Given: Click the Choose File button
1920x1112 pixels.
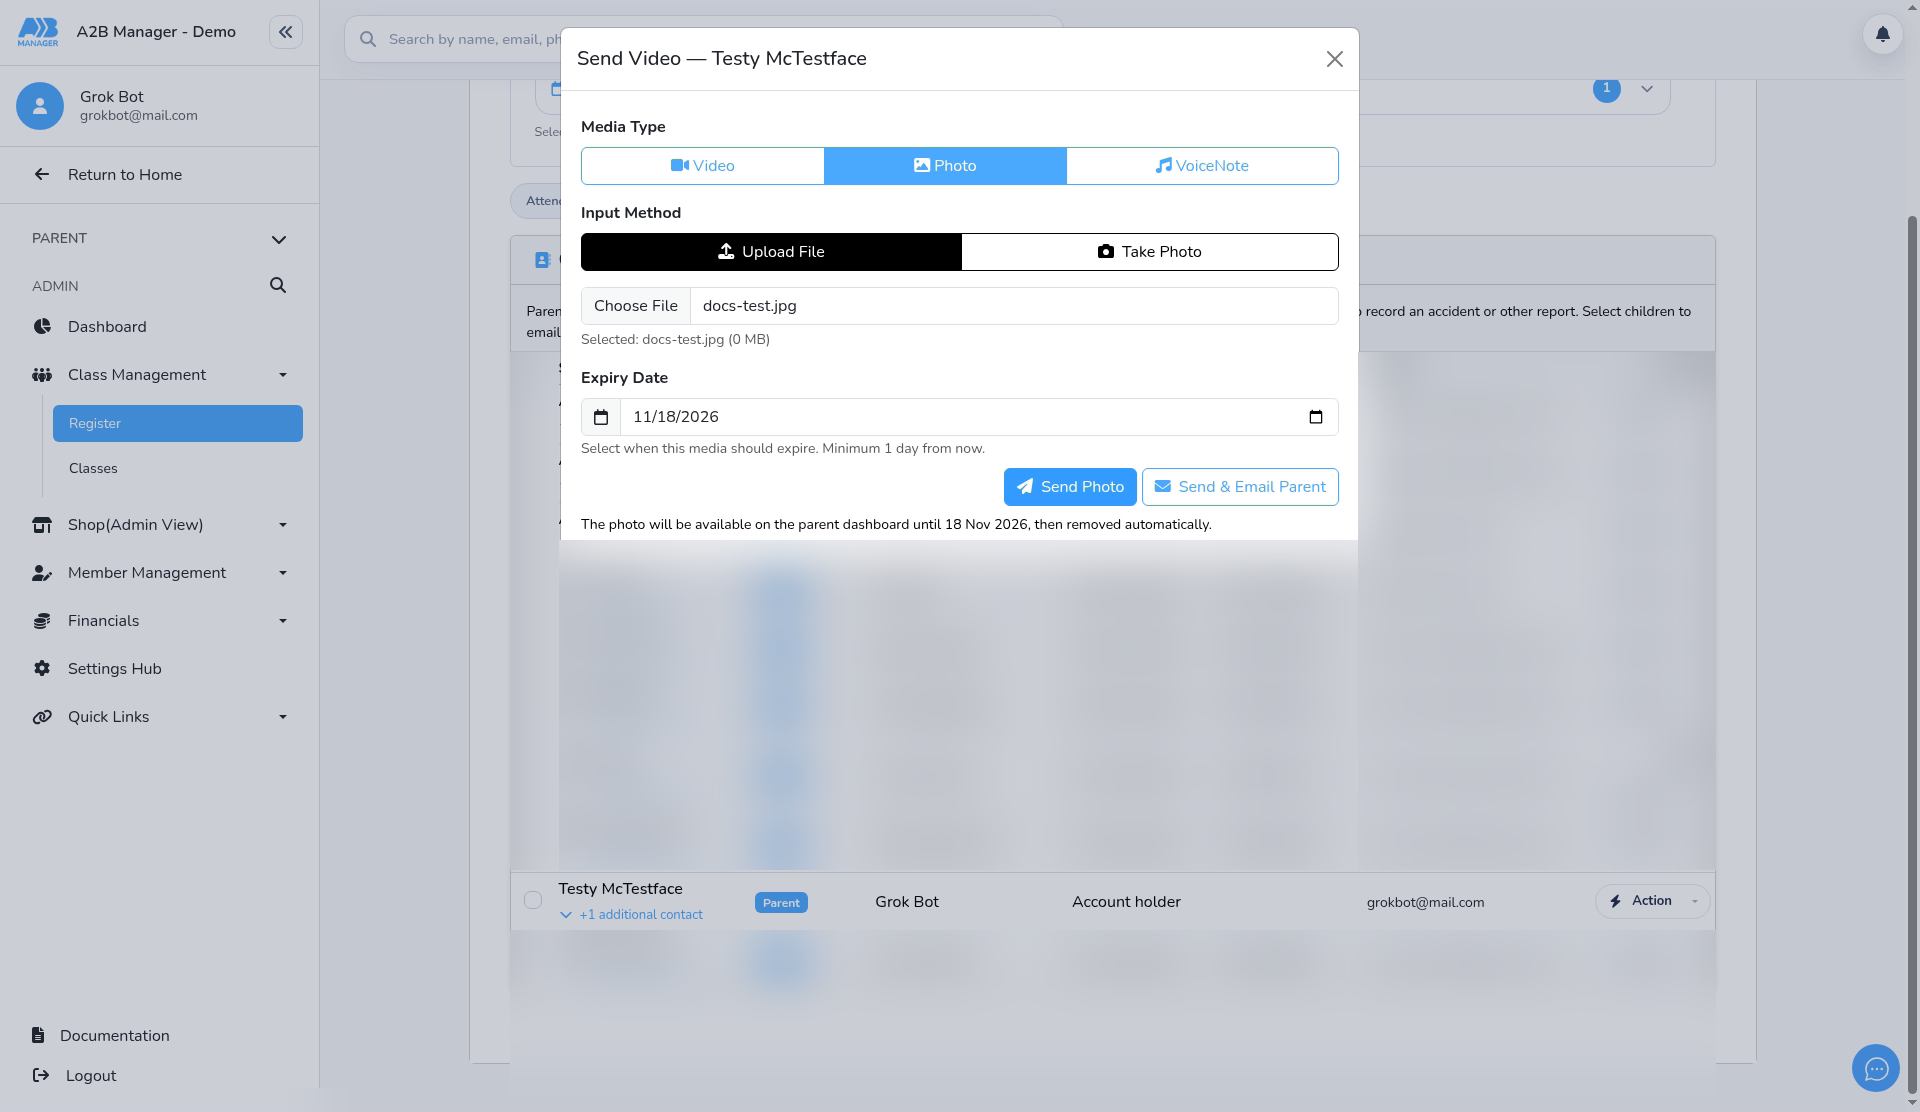Looking at the screenshot, I should point(636,306).
